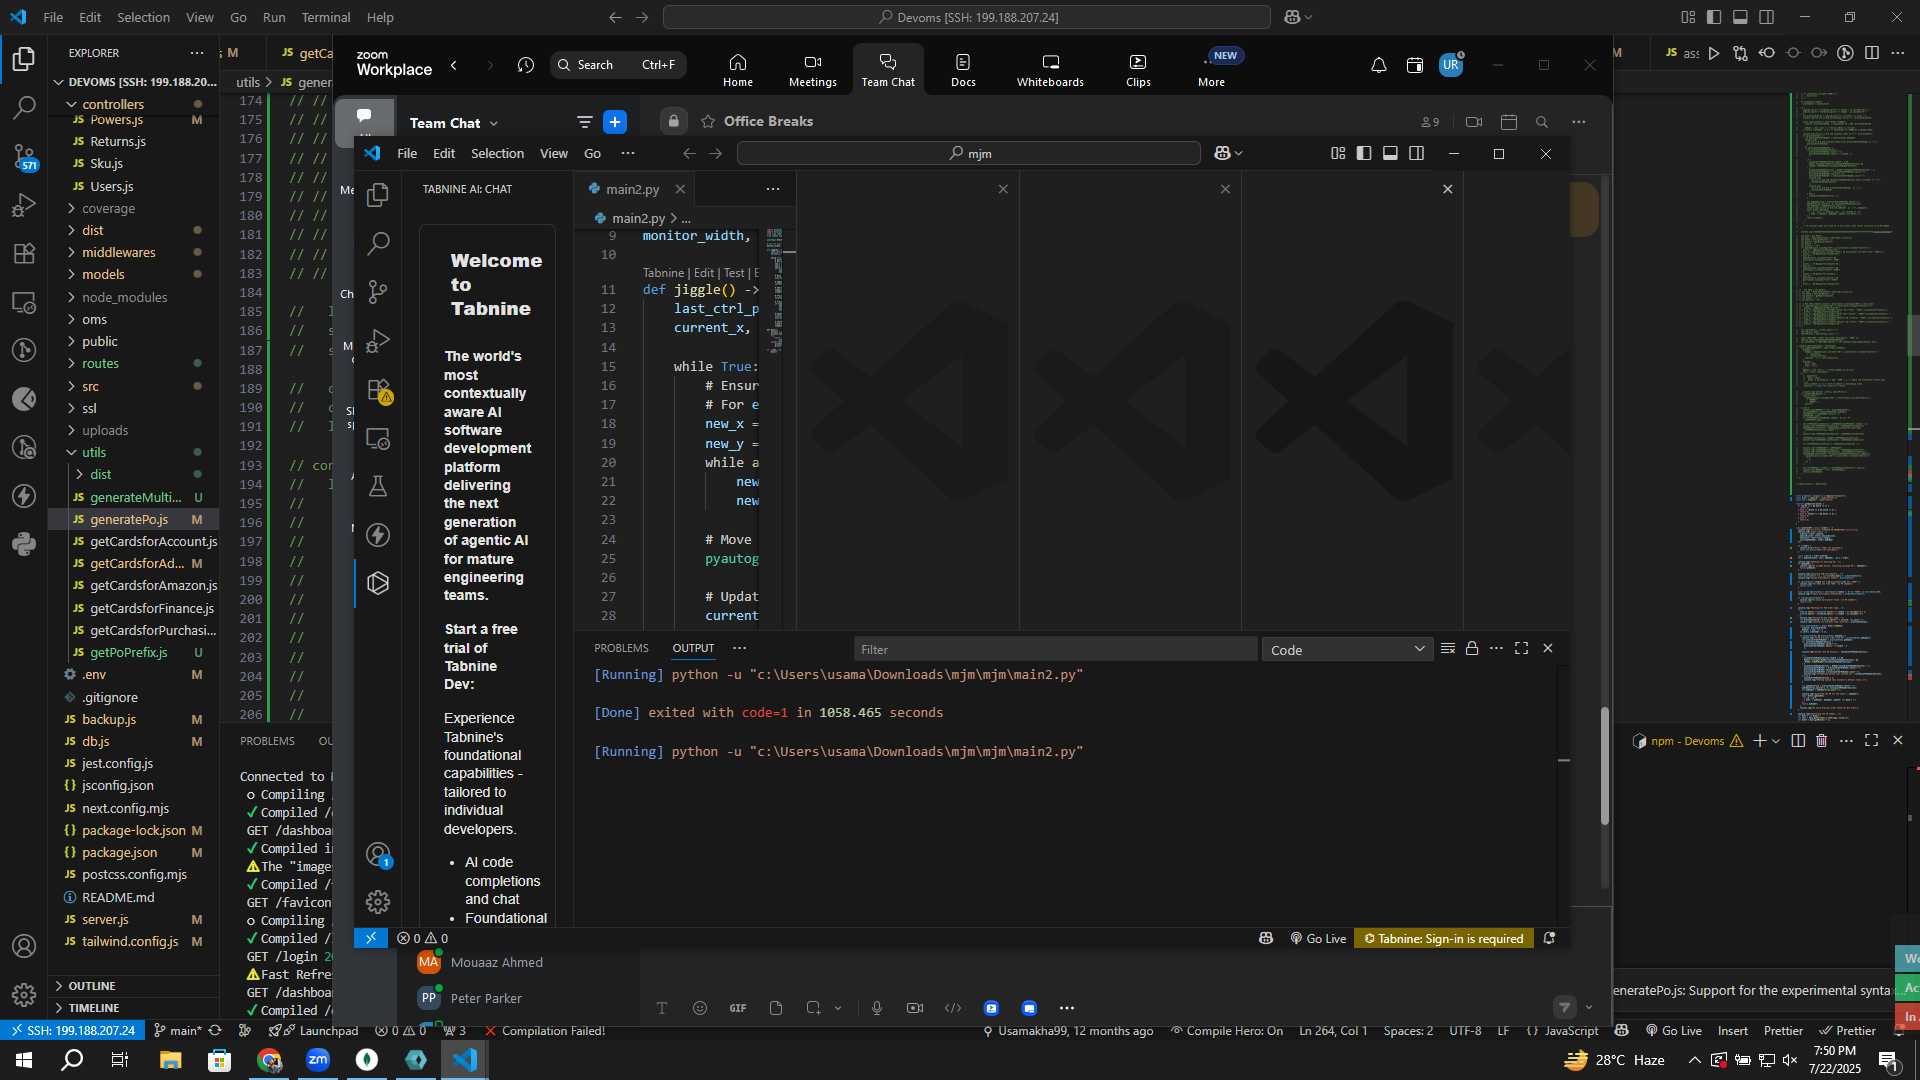
Task: Click emoji icon in Zoom message toolbar
Action: (x=700, y=1008)
